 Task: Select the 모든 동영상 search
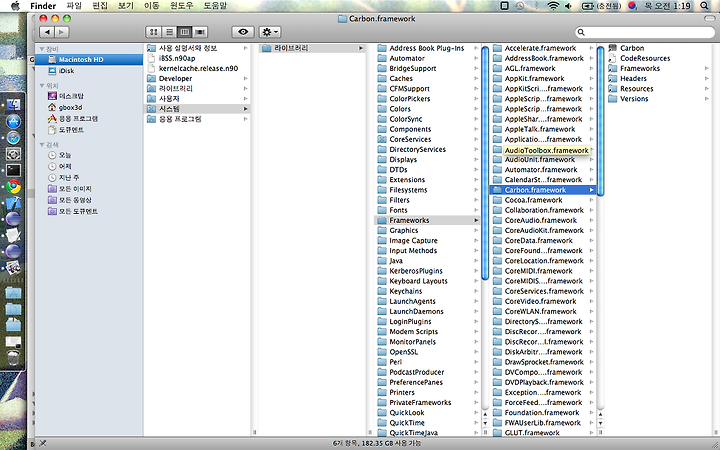(89, 200)
